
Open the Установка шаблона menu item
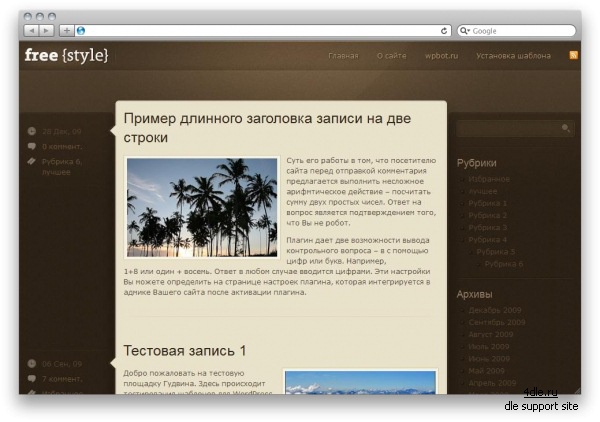513,56
